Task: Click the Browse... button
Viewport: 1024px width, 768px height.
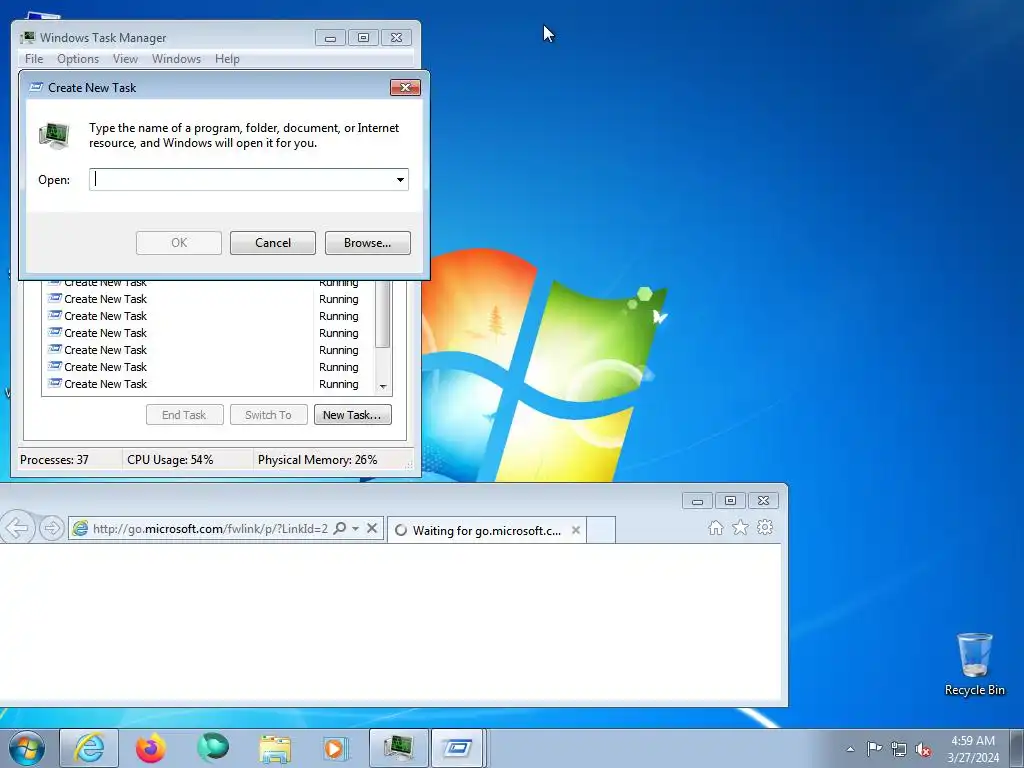Action: [368, 243]
